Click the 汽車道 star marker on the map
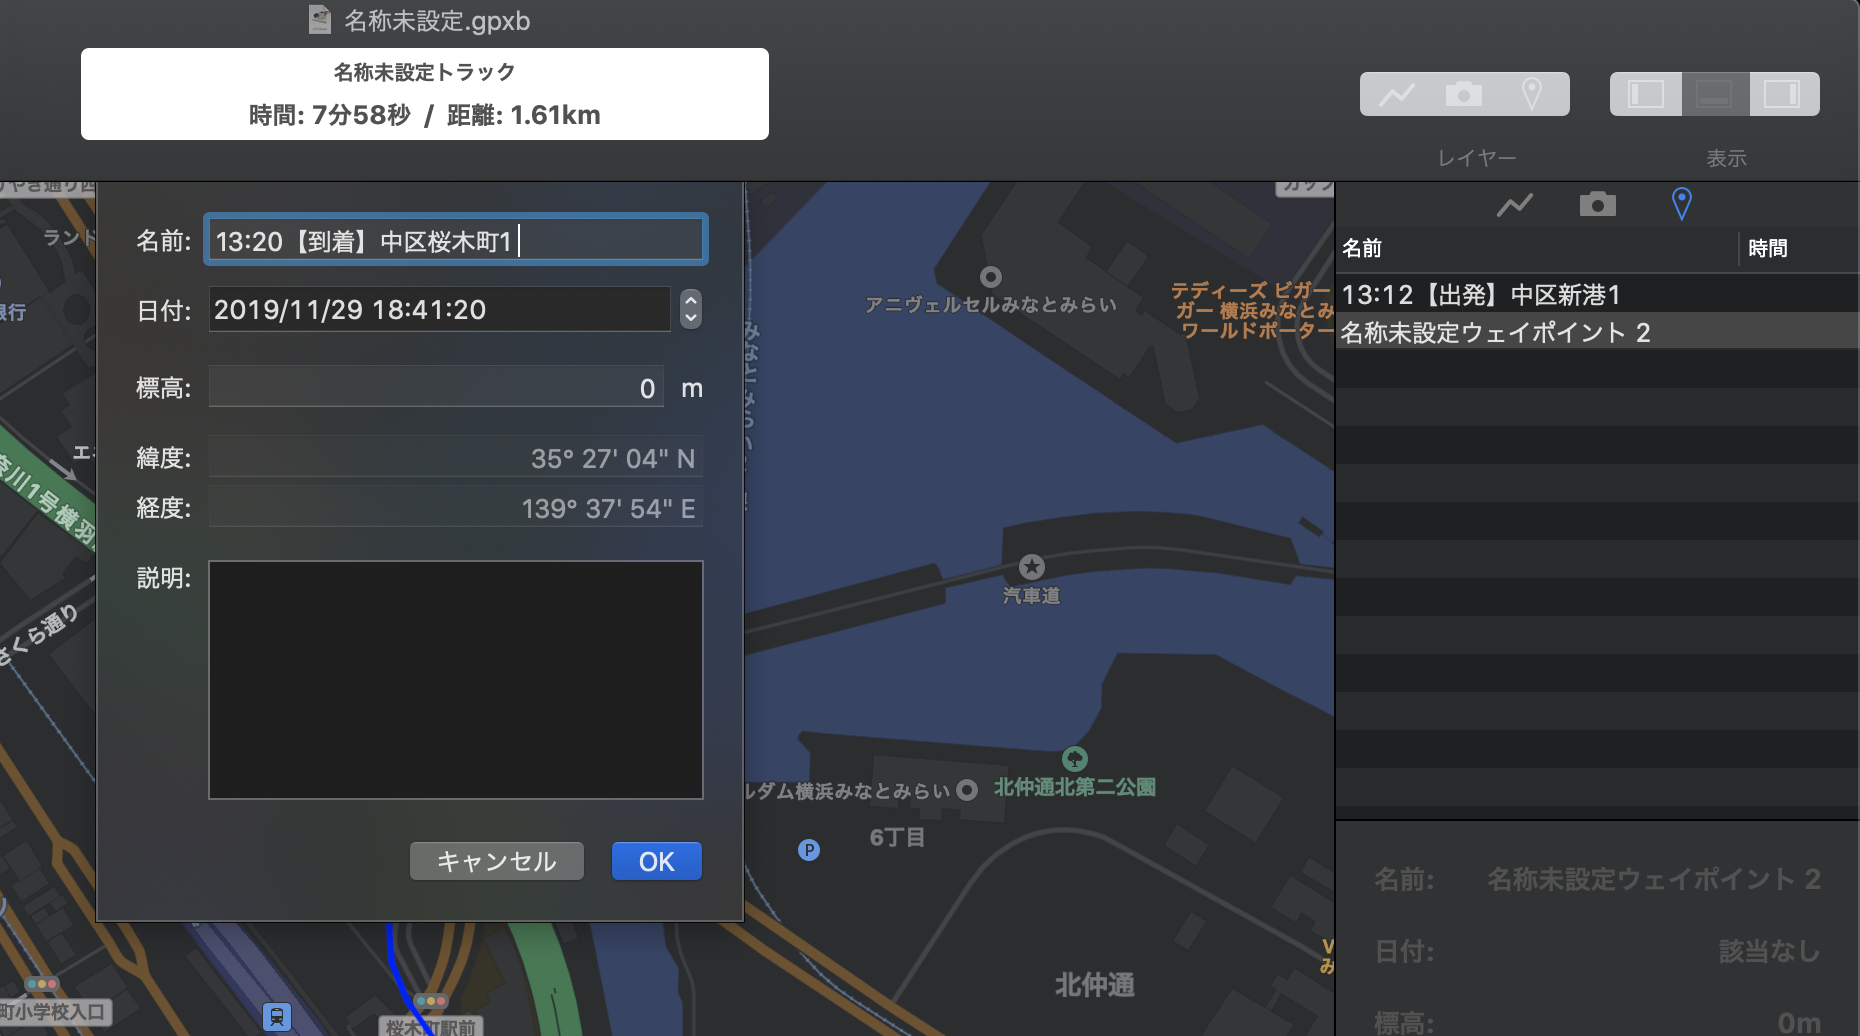The width and height of the screenshot is (1860, 1036). click(x=1032, y=567)
